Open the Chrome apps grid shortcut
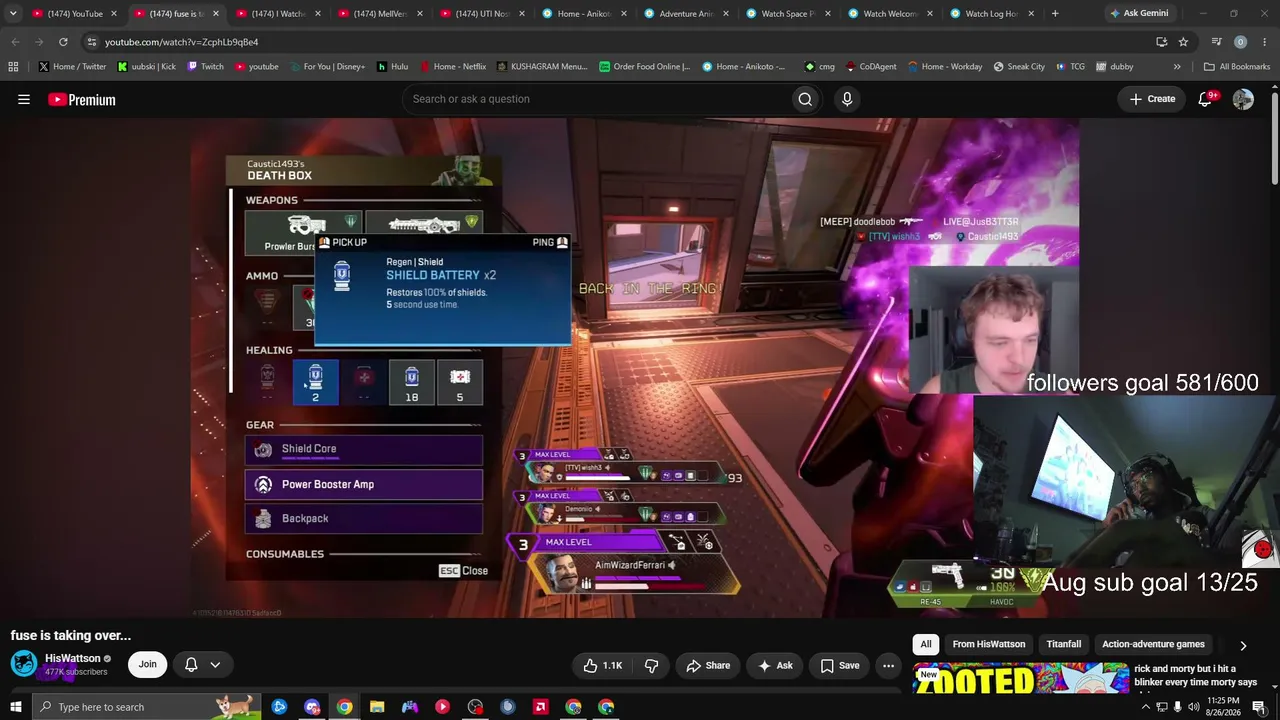1280x720 pixels. (x=13, y=67)
